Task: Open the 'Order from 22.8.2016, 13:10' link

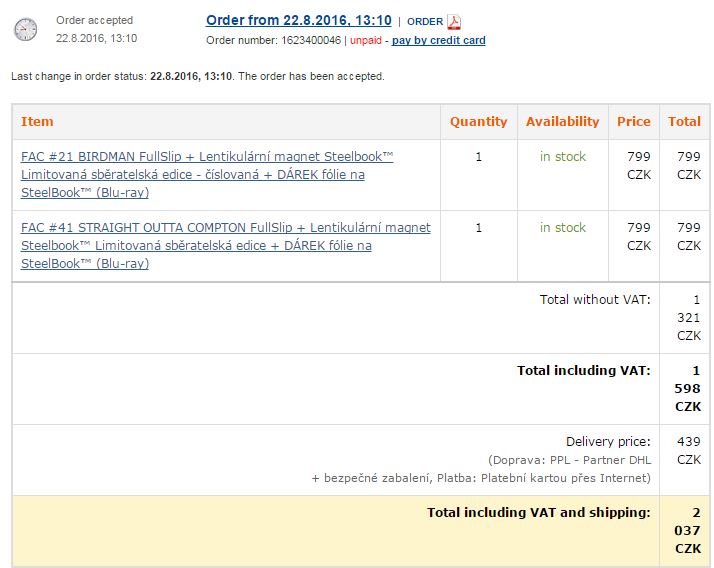Action: 298,20
